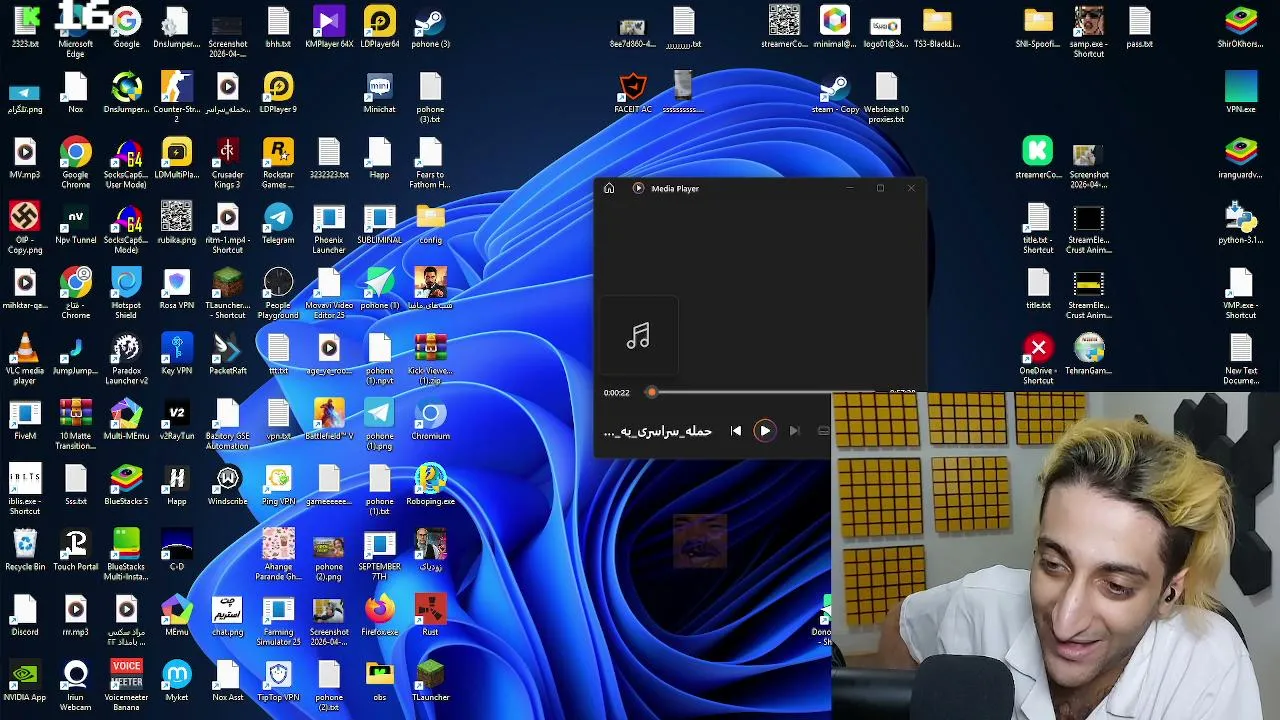Select the Discord desktop shortcut
The height and width of the screenshot is (720, 1280).
pyautogui.click(x=25, y=616)
